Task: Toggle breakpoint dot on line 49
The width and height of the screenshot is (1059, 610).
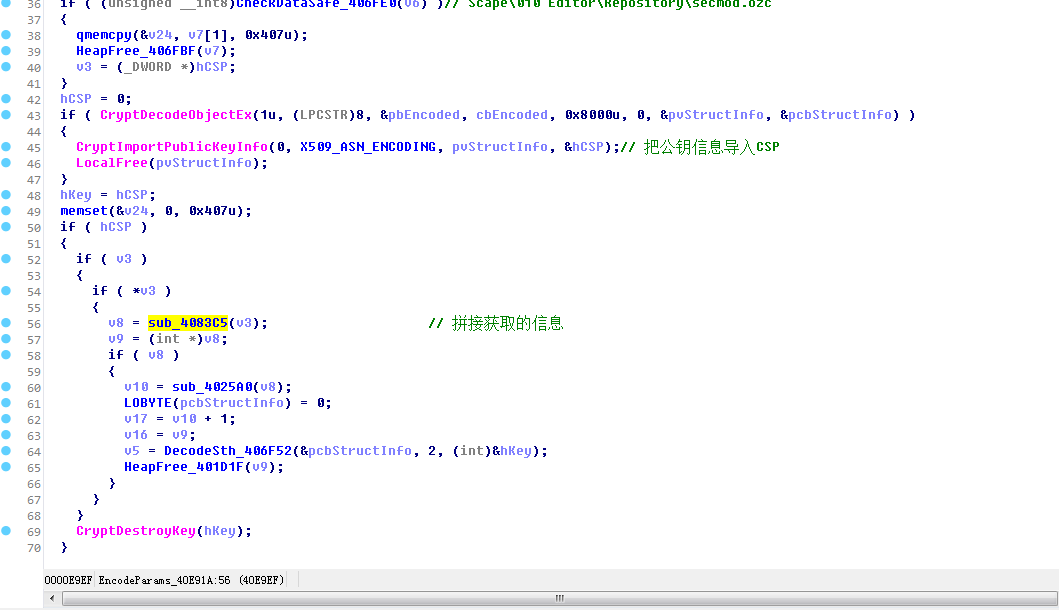Action: coord(6,211)
